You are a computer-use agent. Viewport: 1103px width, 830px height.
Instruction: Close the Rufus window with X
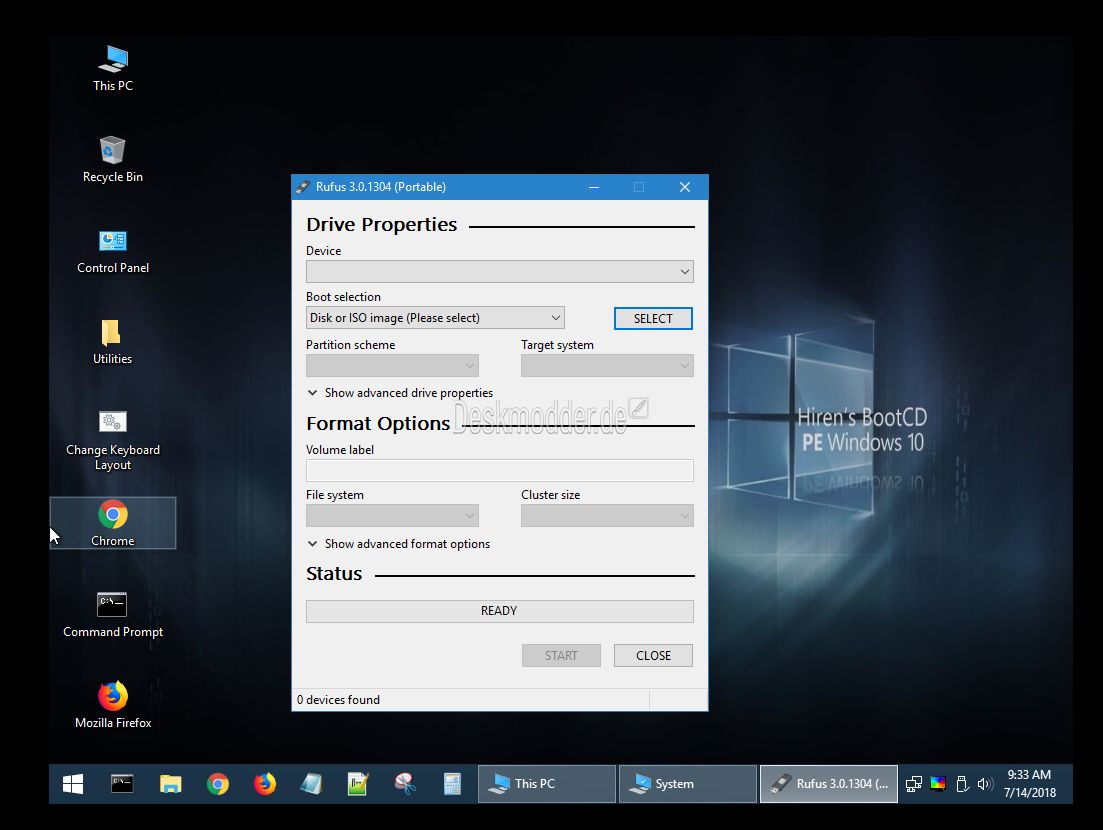[x=684, y=187]
